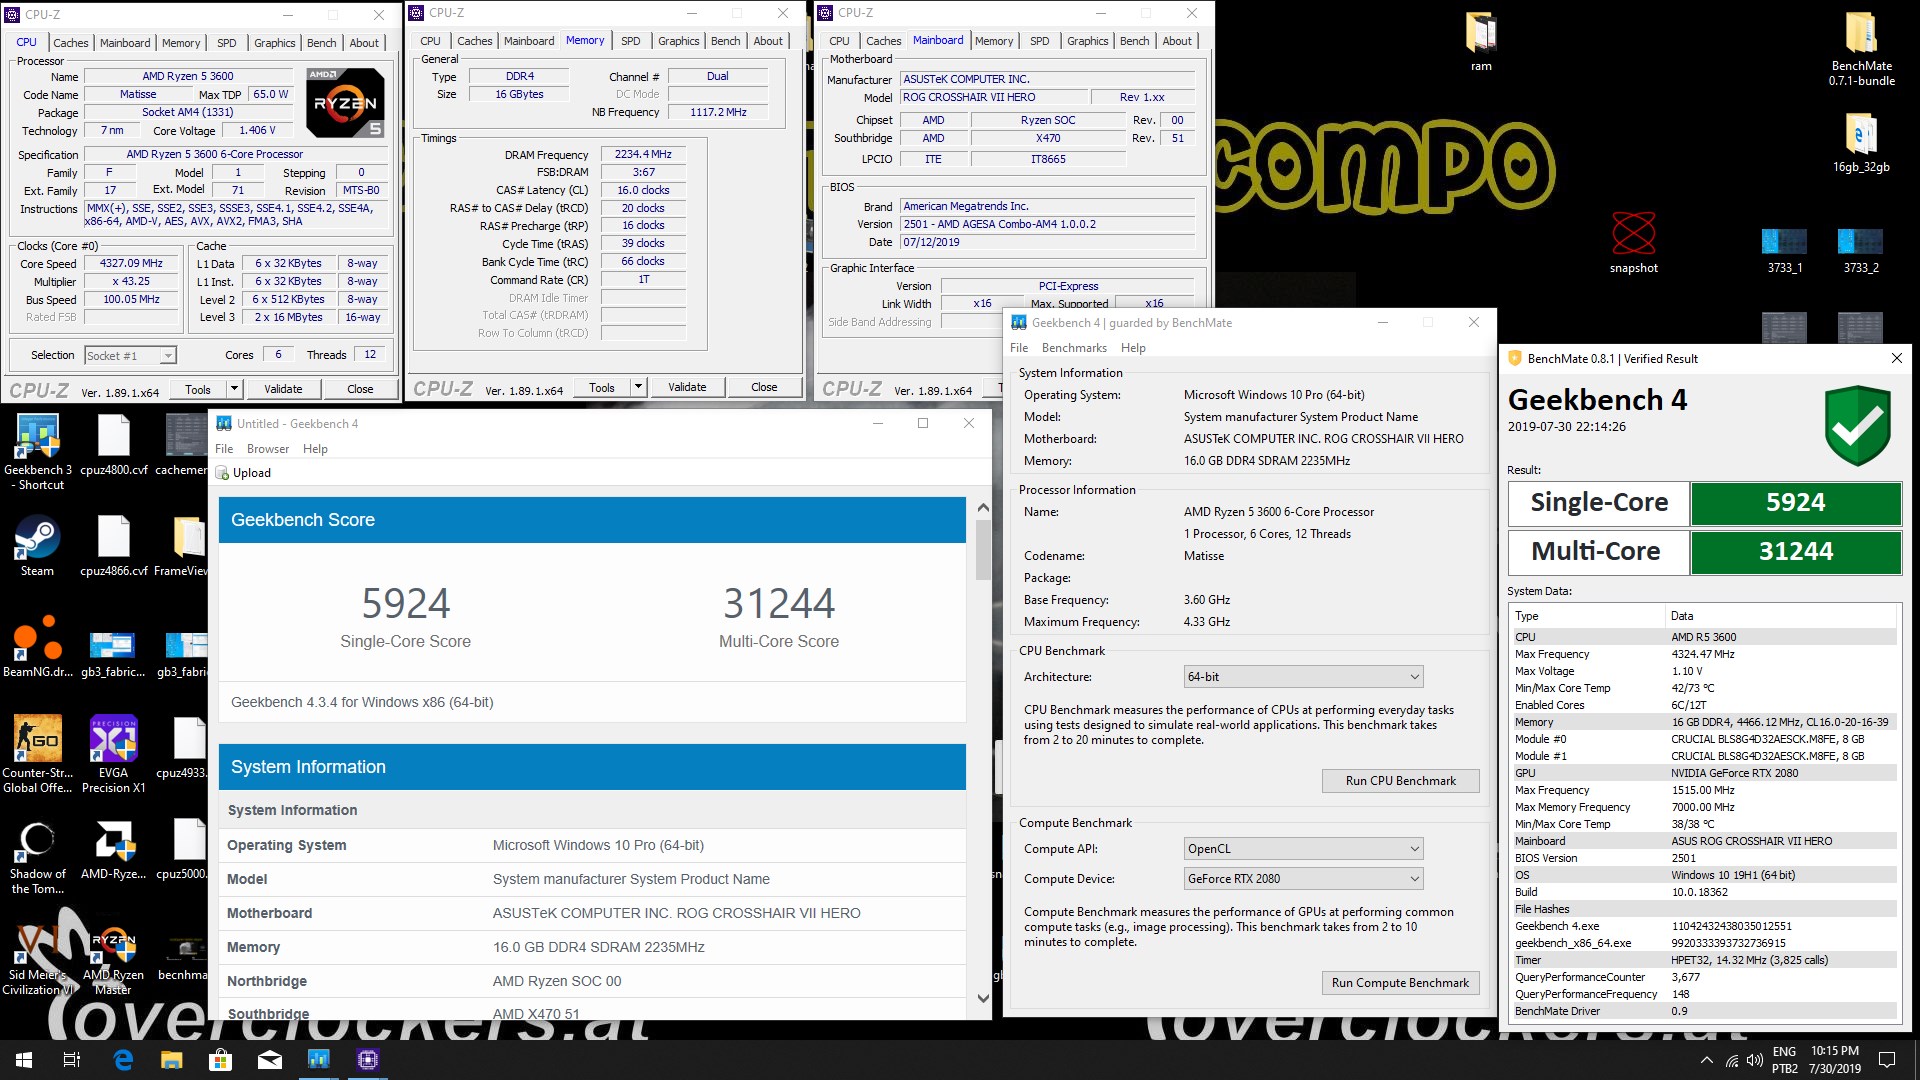Open File Explorer from the taskbar
The image size is (1920, 1080).
point(172,1060)
